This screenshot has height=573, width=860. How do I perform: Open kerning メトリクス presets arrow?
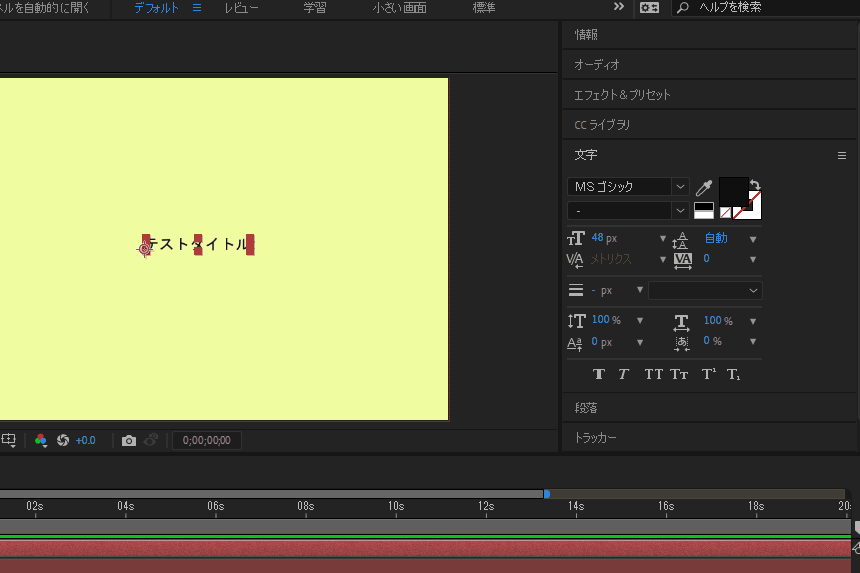[x=663, y=259]
